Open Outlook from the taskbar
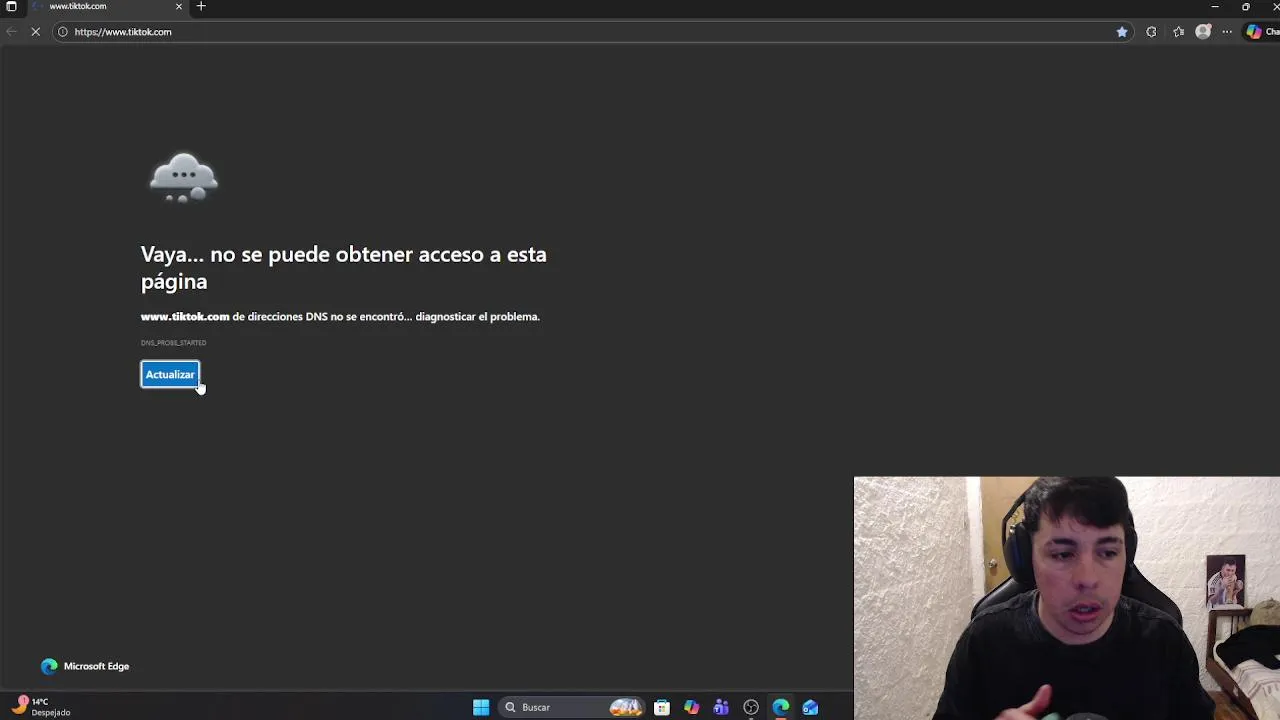The height and width of the screenshot is (720, 1280). (810, 707)
